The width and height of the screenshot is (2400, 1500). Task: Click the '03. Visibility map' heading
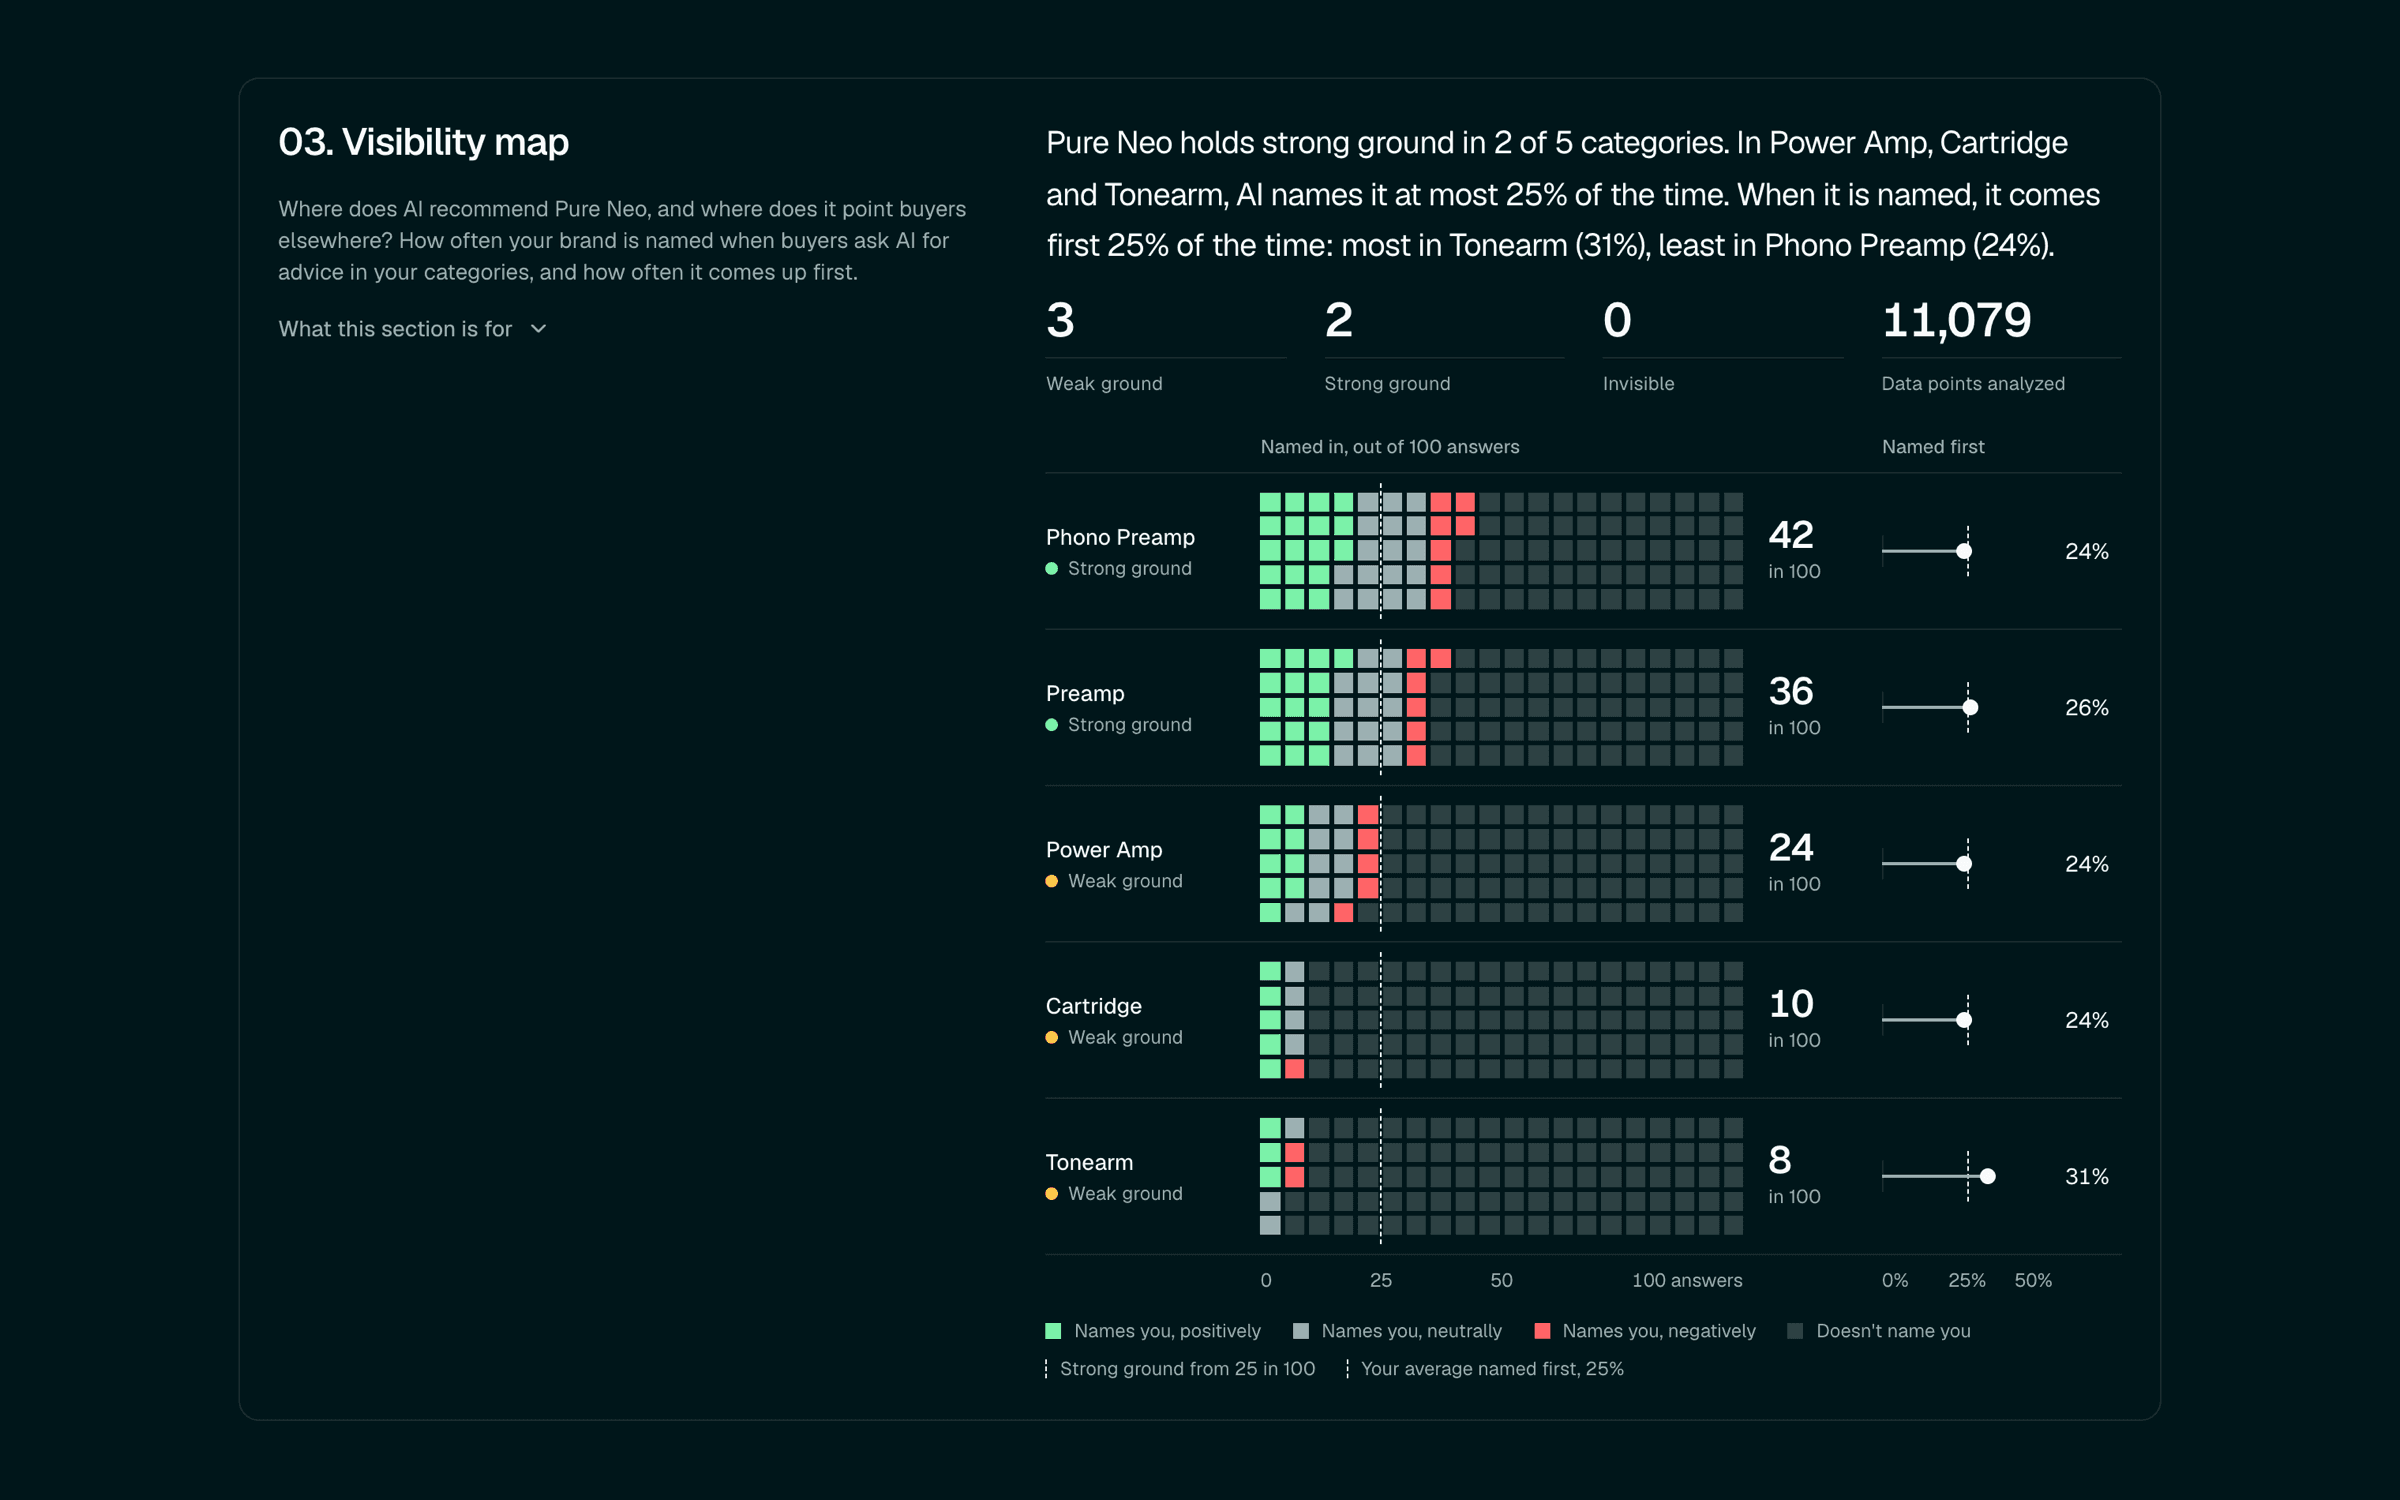coord(423,142)
